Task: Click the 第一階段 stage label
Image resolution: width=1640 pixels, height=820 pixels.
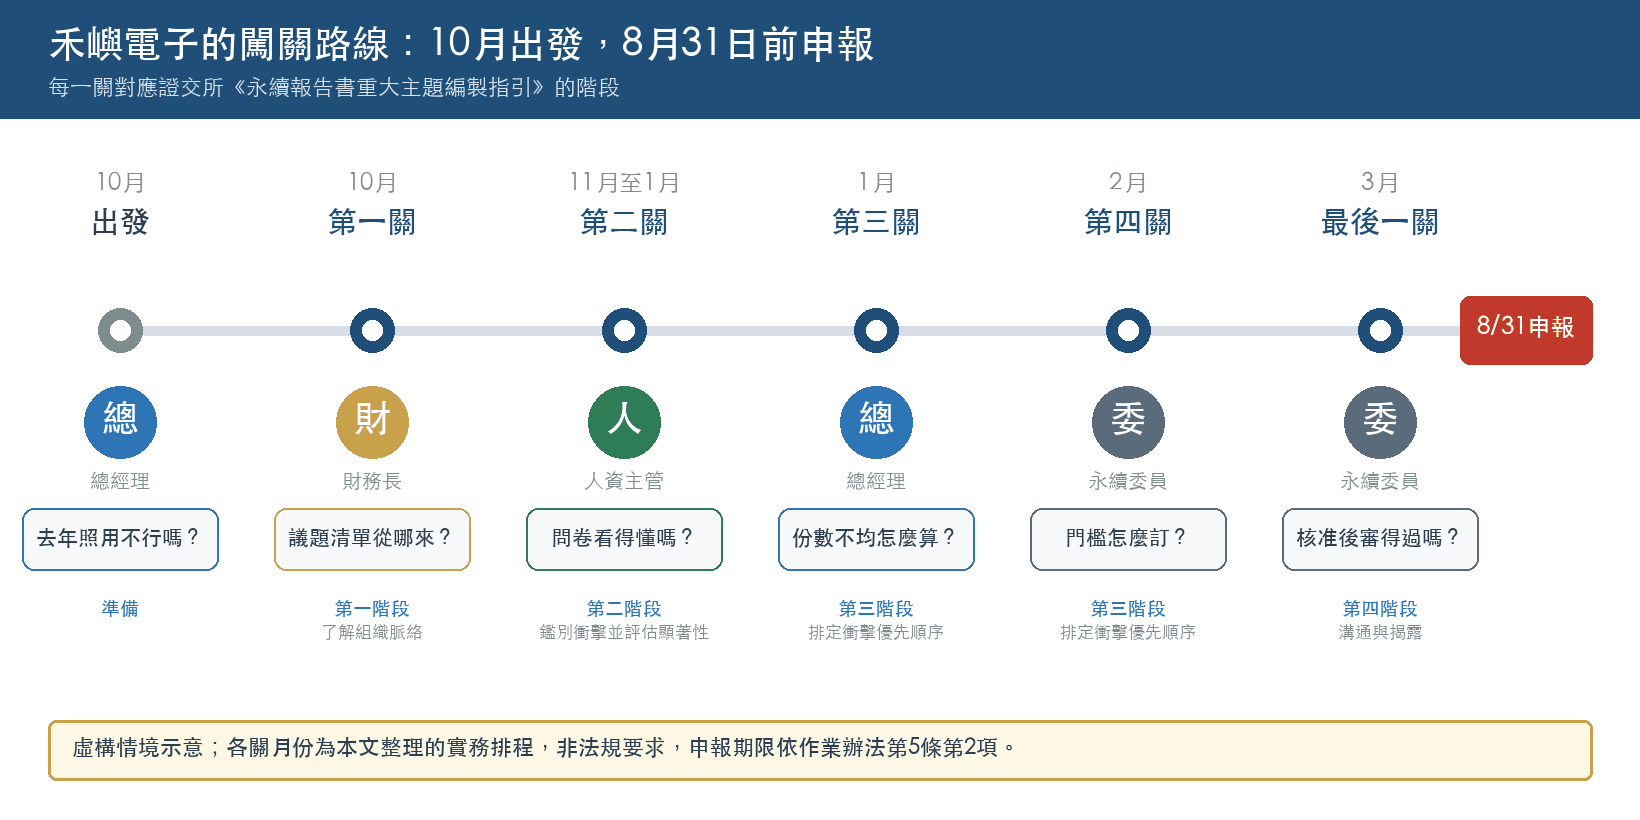Action: (x=372, y=608)
